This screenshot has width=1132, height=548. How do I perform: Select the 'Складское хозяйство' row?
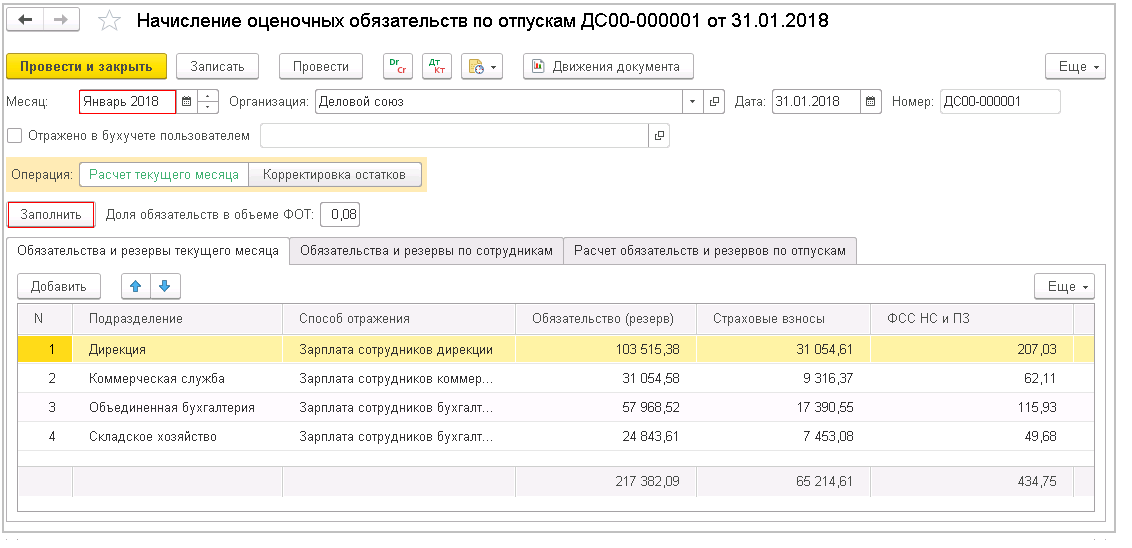556,436
